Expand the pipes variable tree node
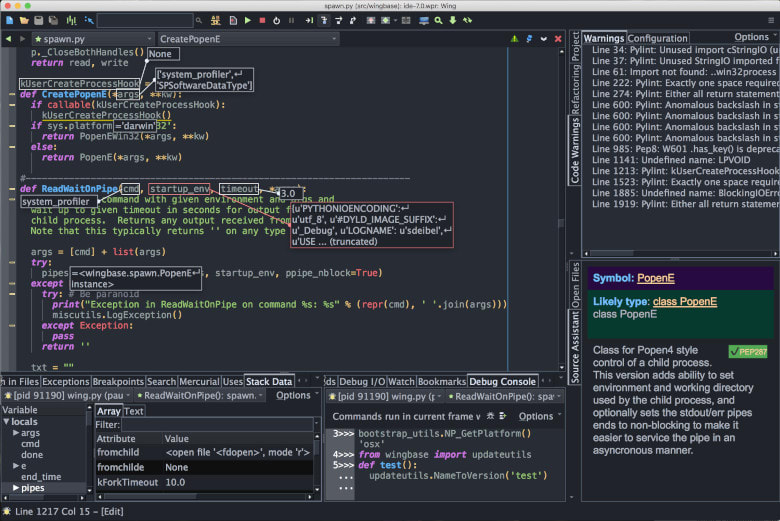The width and height of the screenshot is (780, 521). coord(15,488)
